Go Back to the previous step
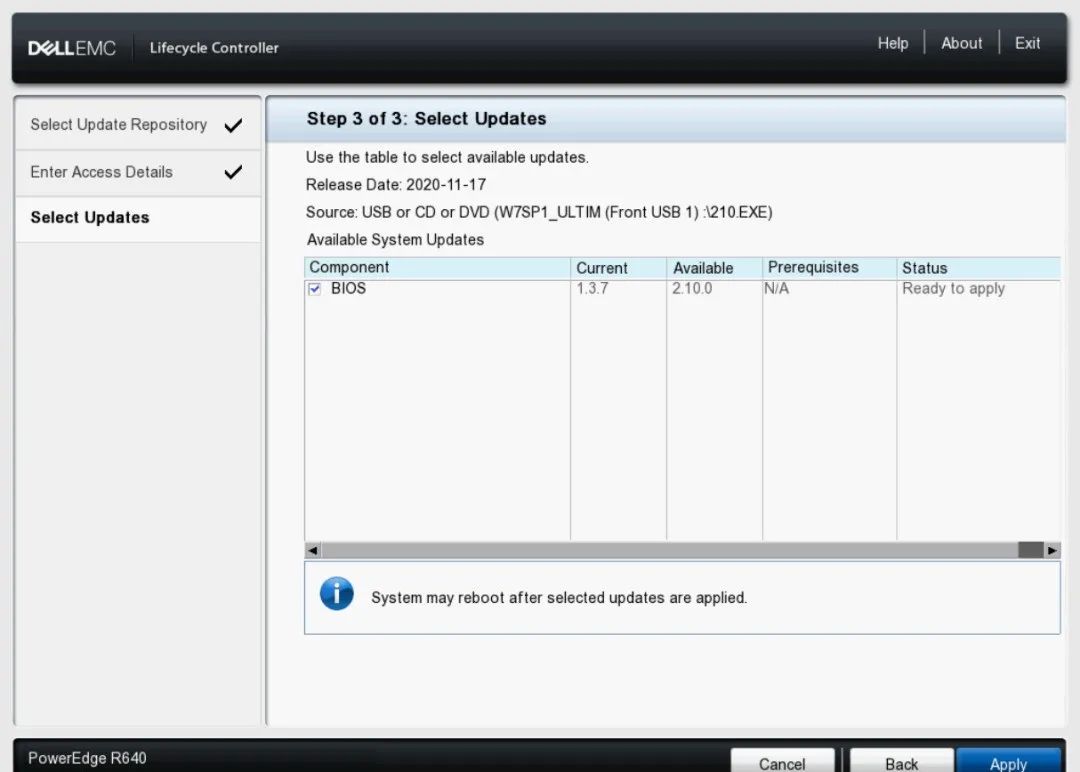Screen dimensions: 1080x772 901,762
